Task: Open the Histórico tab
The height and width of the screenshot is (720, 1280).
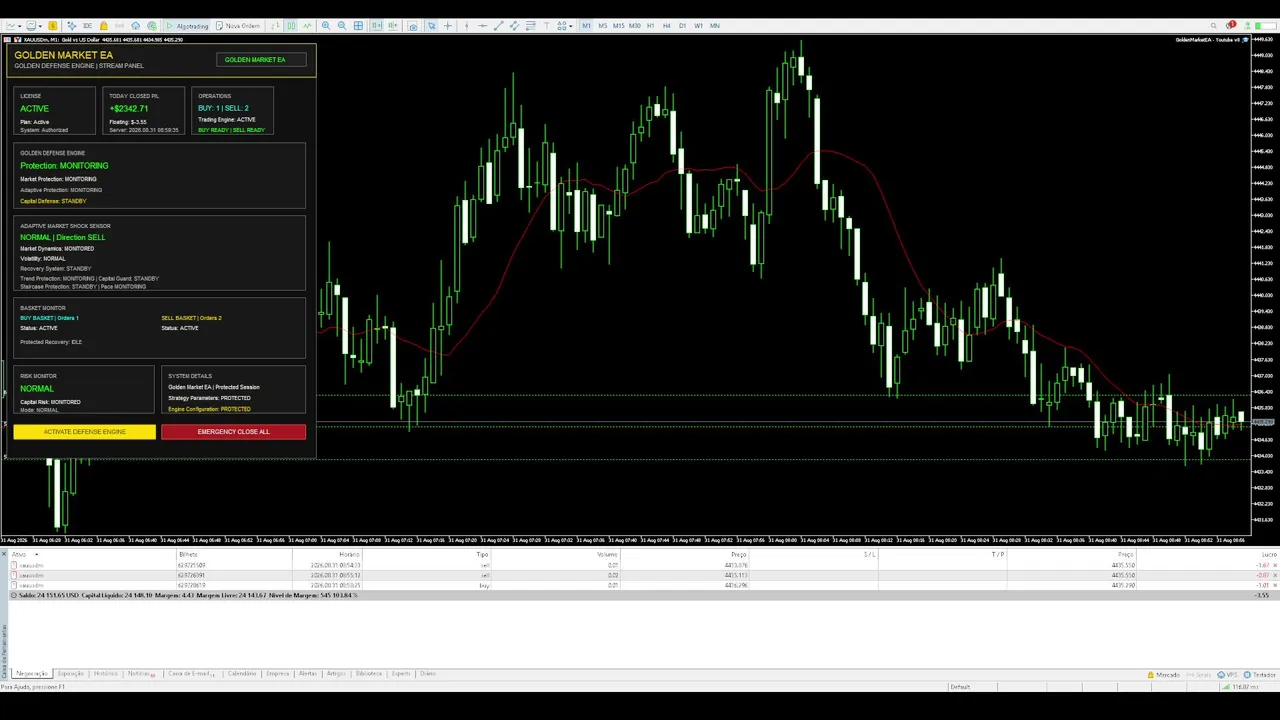Action: point(106,674)
